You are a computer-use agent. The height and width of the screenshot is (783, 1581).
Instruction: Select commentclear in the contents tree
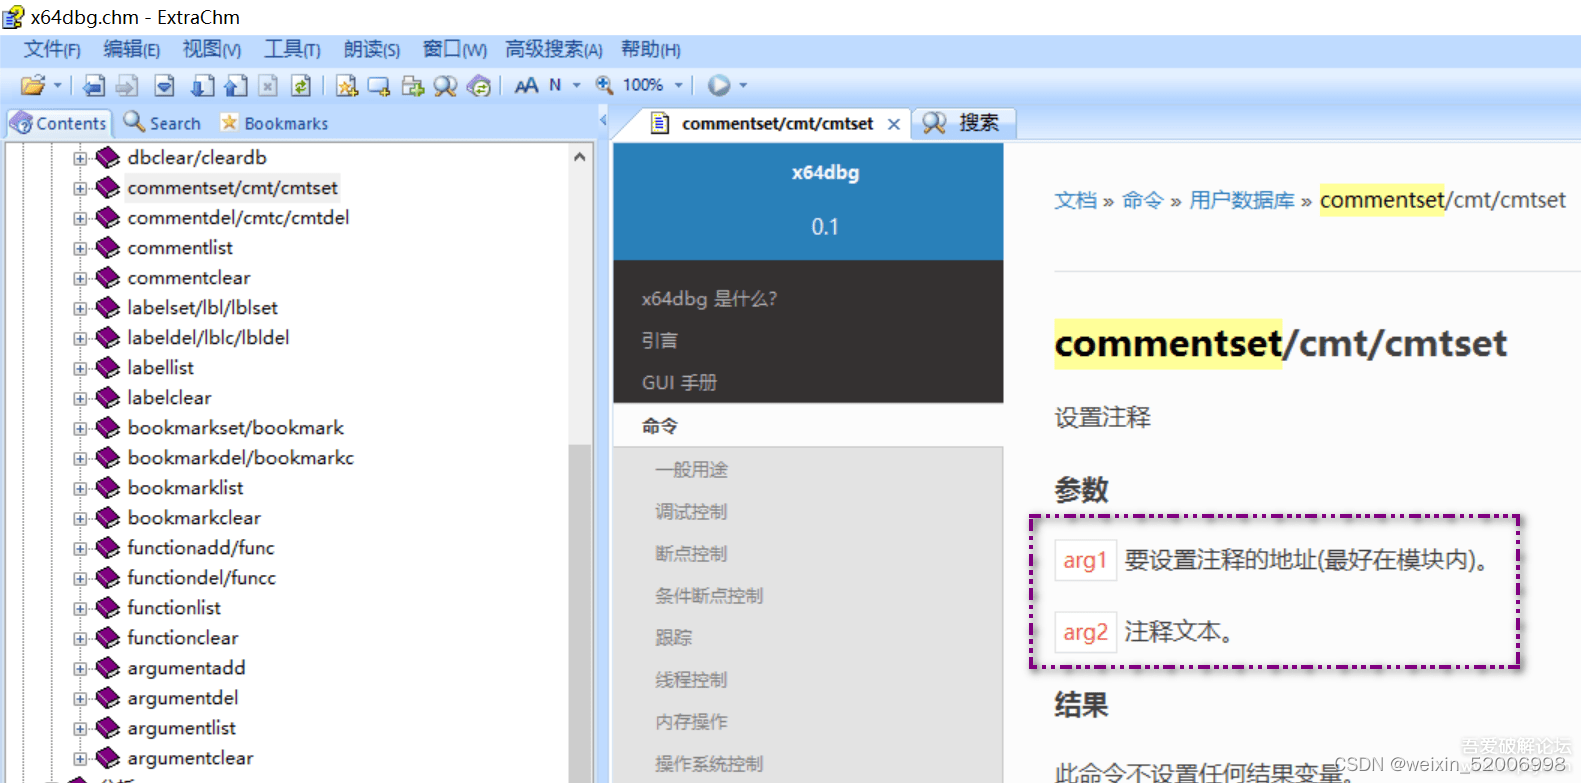(189, 277)
